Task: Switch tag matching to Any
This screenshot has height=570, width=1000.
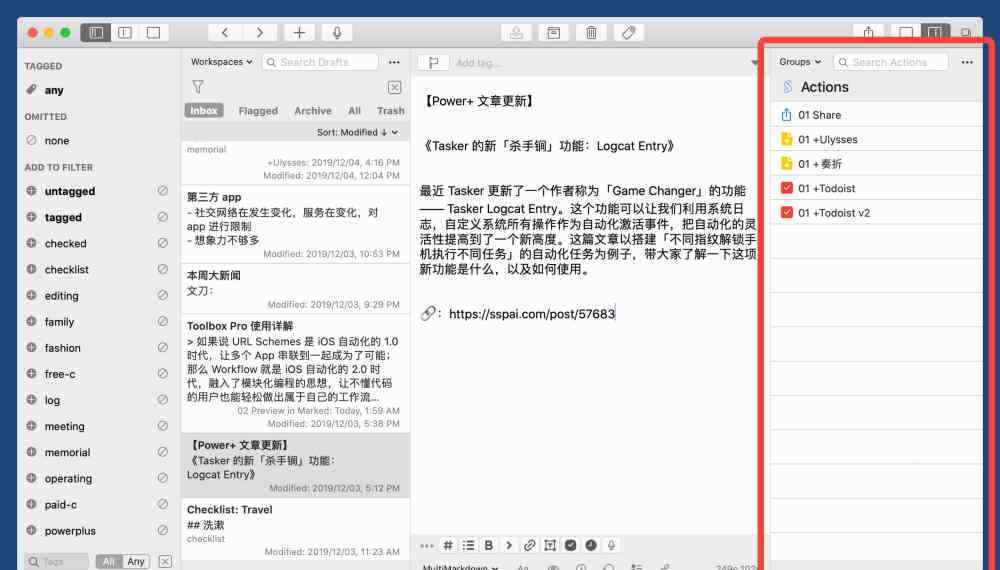Action: (x=135, y=561)
